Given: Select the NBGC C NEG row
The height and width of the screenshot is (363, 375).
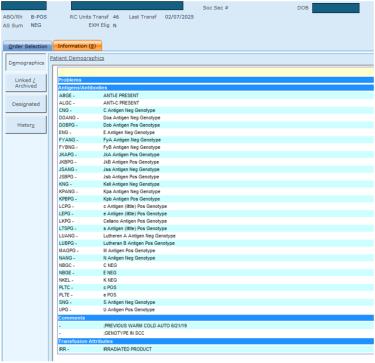Looking at the screenshot, I should point(216,265).
